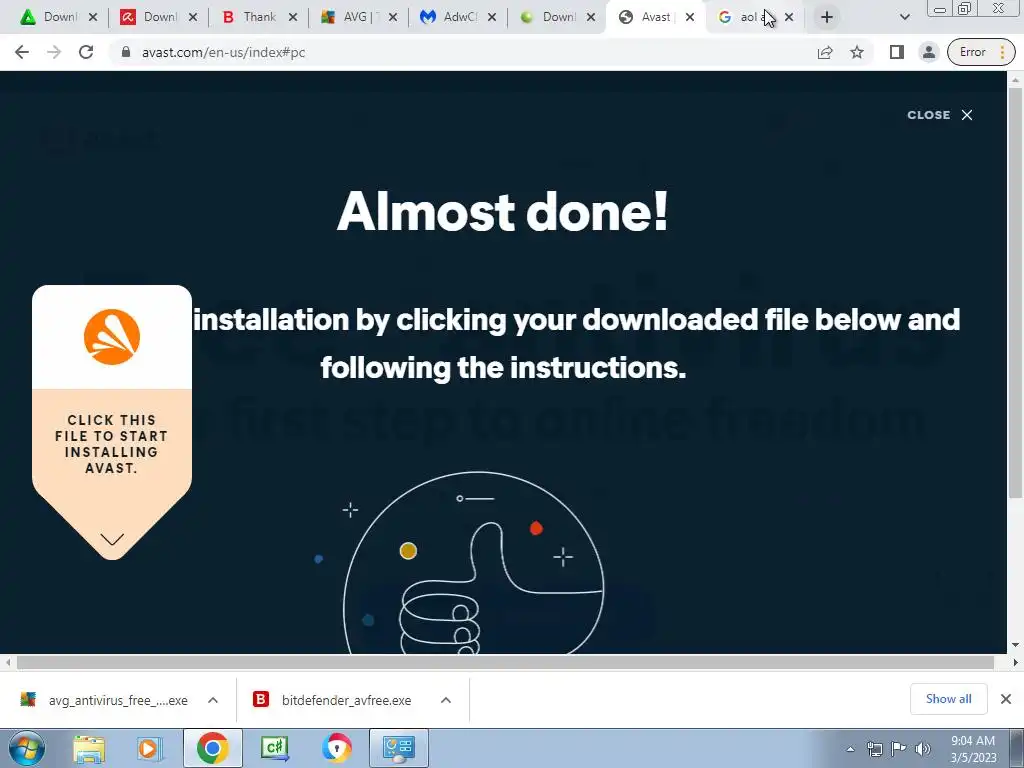
Task: Open the Action Center flag icon
Action: [899, 749]
